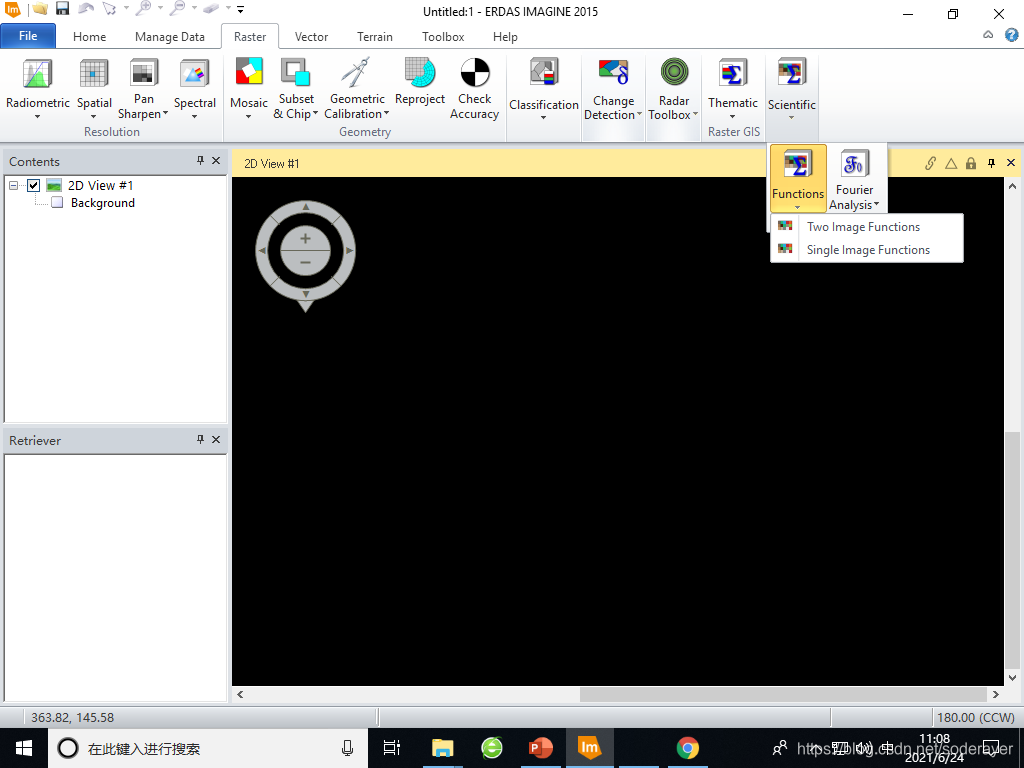
Task: Open the Fourier Analysis tool
Action: [854, 179]
